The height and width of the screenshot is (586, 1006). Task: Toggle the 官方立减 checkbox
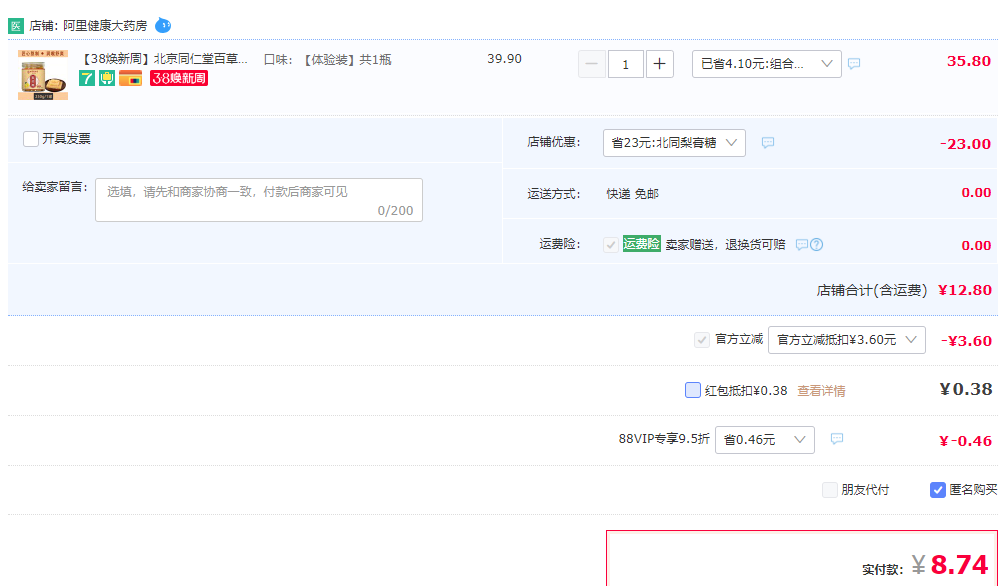pyautogui.click(x=702, y=340)
